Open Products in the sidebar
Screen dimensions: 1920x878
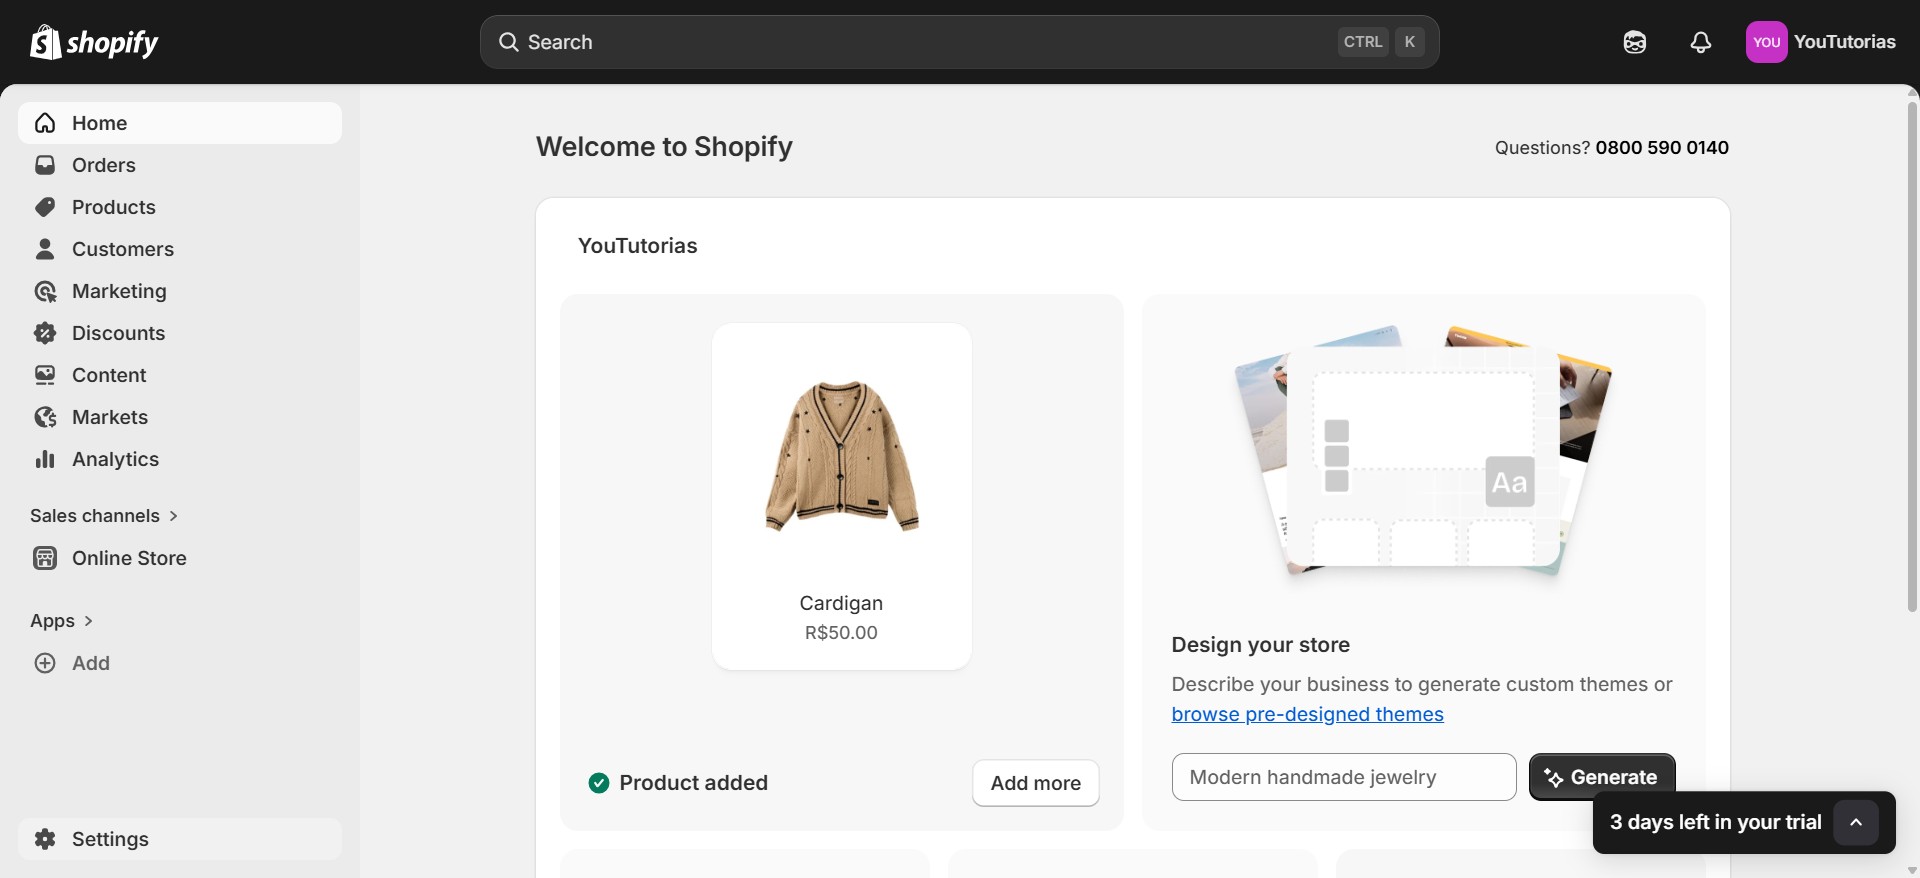click(180, 207)
